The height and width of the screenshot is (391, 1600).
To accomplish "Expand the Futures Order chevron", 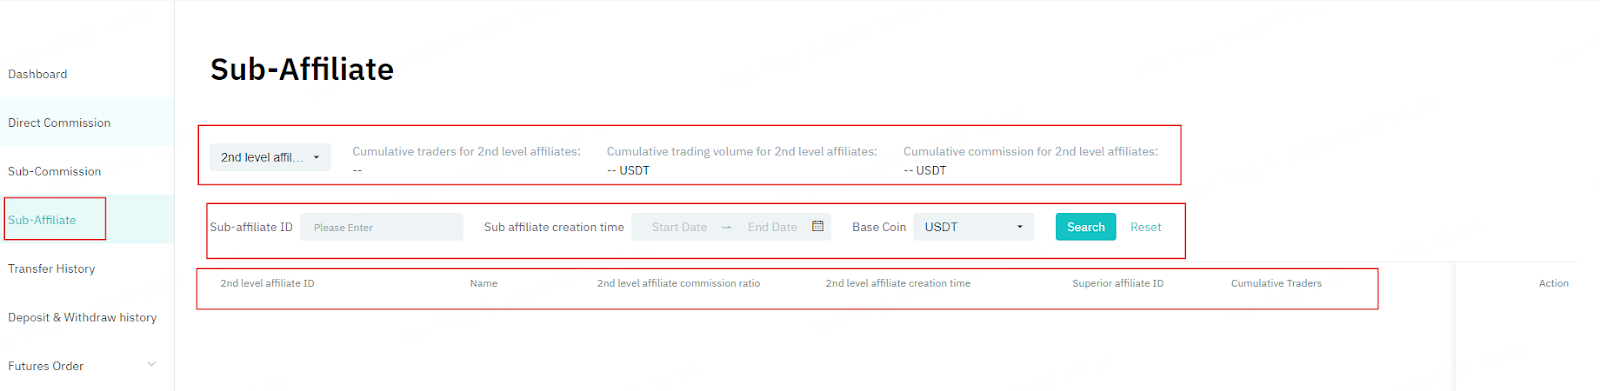I will pos(152,364).
